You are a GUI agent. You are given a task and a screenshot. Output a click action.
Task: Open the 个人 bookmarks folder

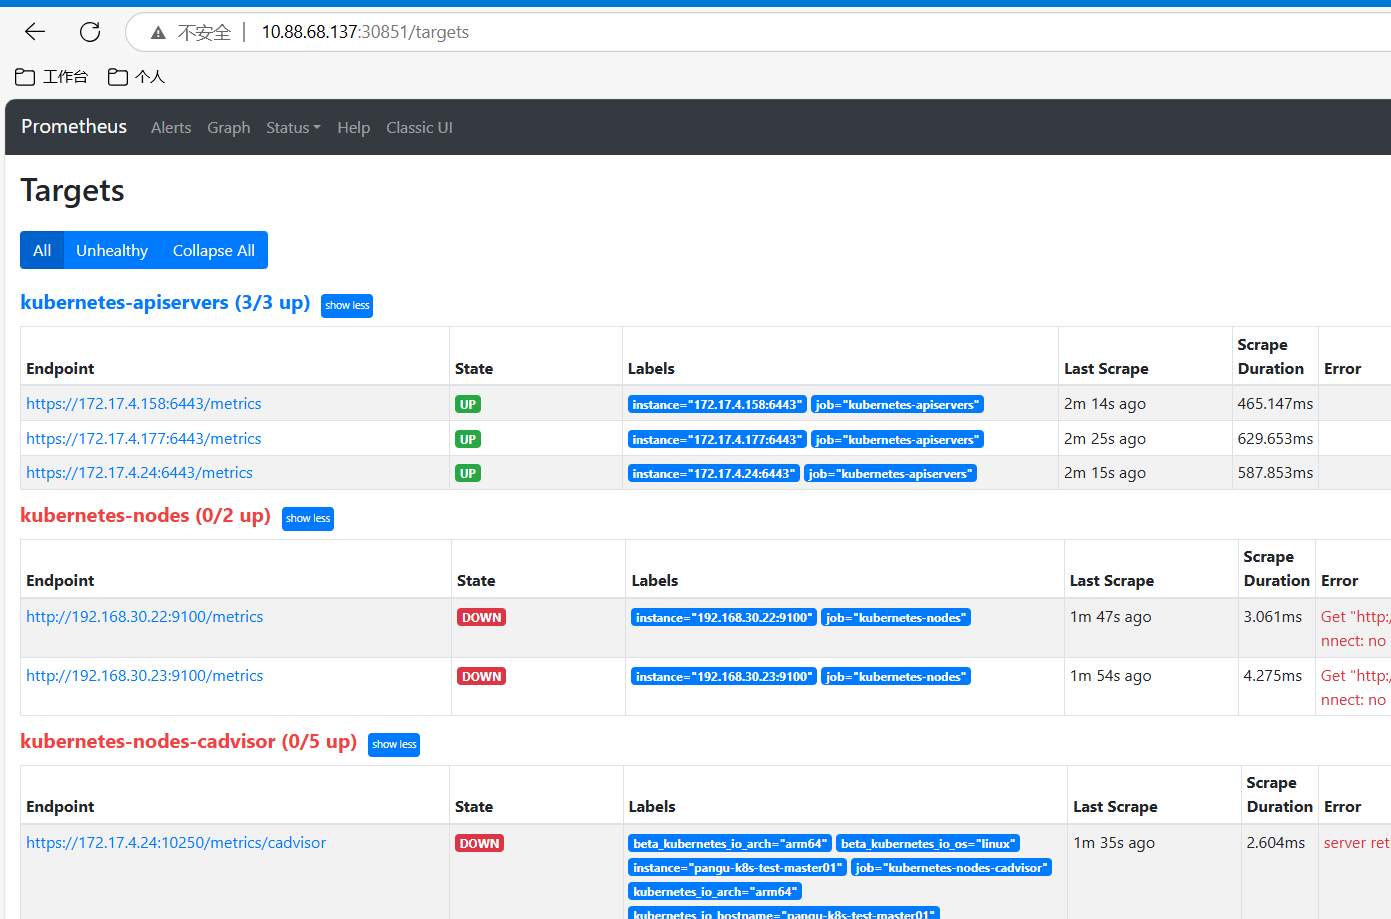pos(137,77)
